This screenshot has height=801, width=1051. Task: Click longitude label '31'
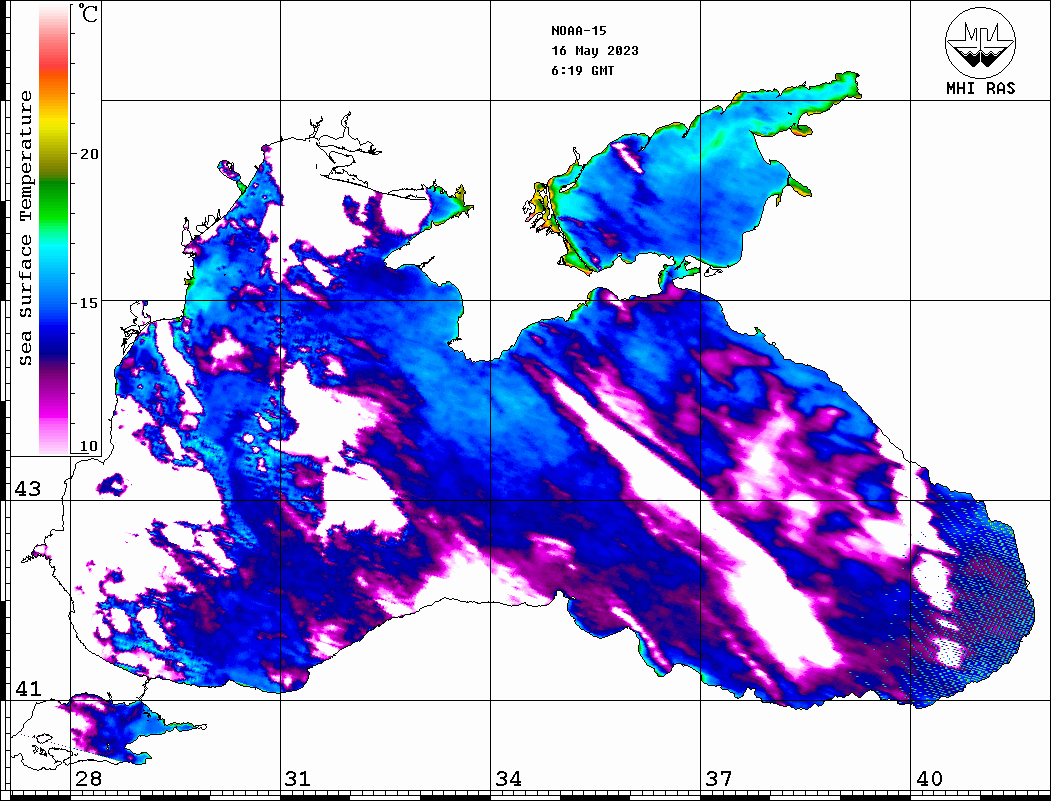coord(298,779)
